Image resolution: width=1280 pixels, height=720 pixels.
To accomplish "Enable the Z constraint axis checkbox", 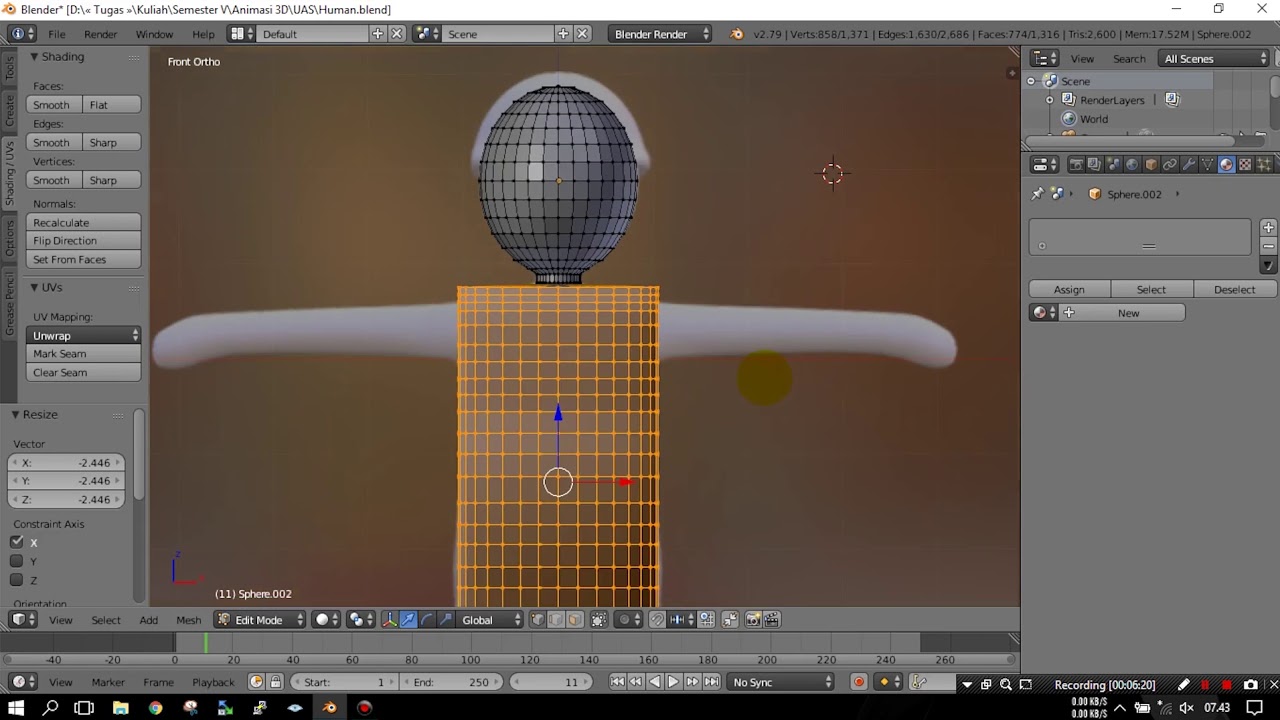I will coord(17,580).
